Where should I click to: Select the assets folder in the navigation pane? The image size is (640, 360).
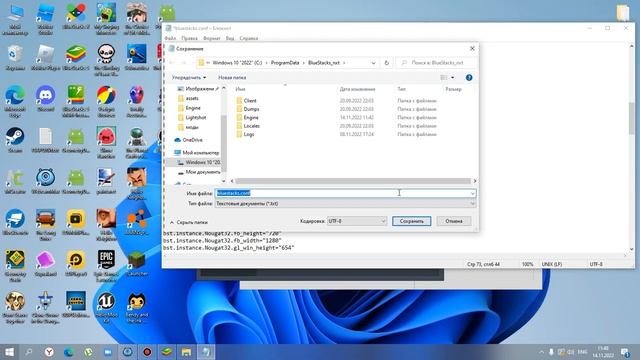click(192, 98)
